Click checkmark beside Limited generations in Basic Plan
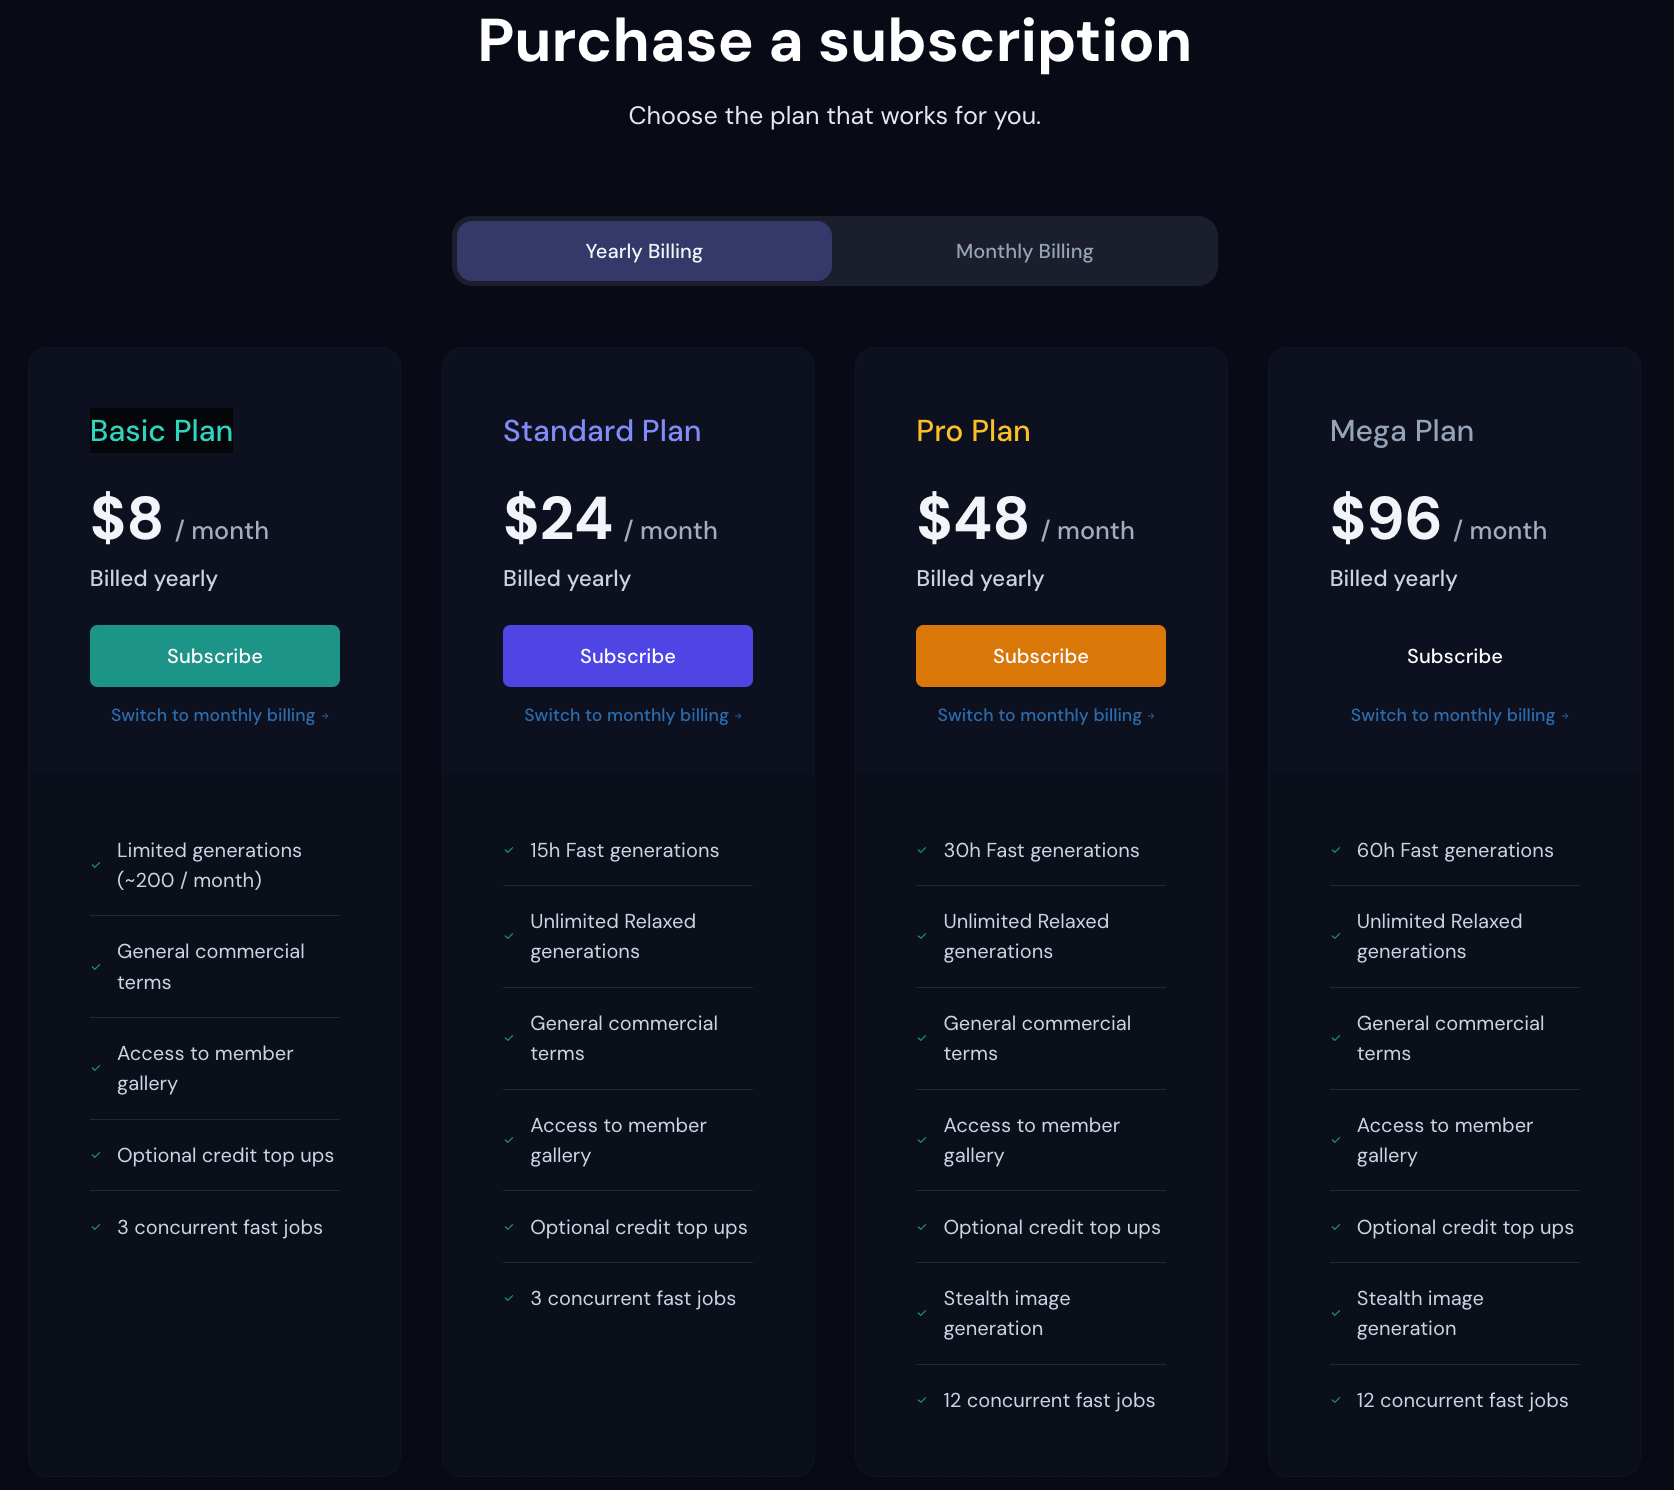Screen dimensions: 1674x1490 pyautogui.click(x=96, y=864)
